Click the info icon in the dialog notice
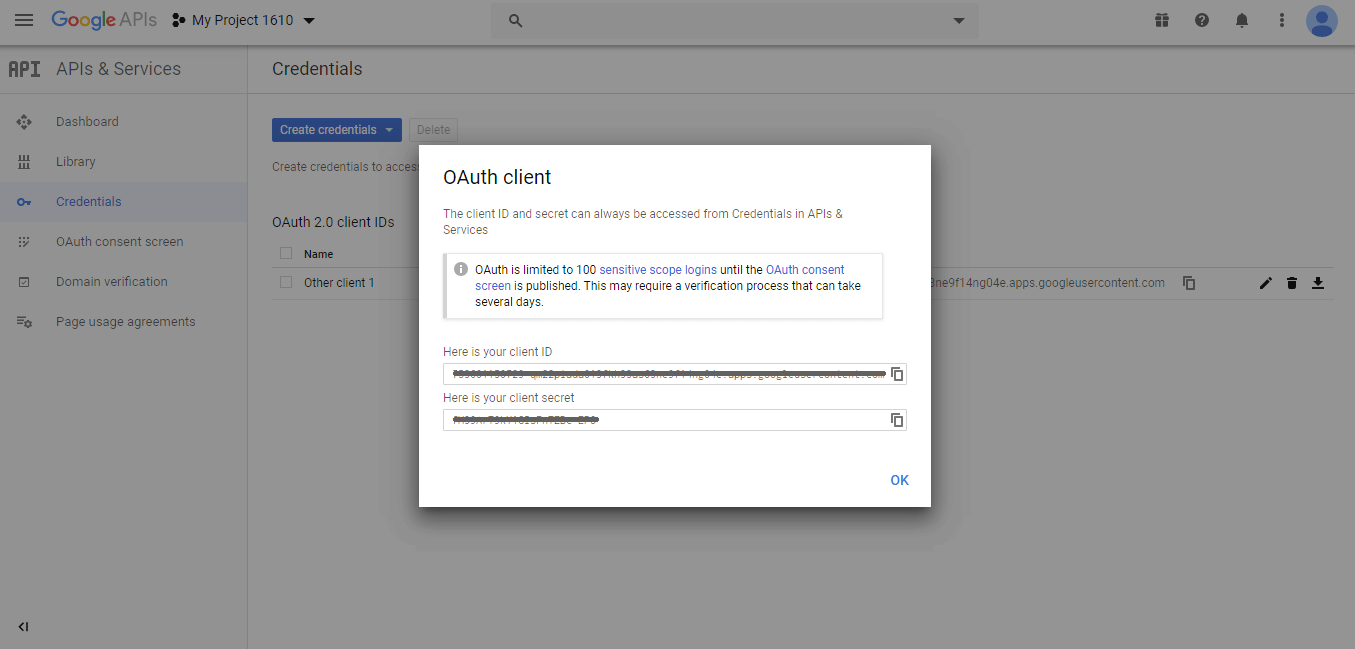This screenshot has width=1355, height=649. coord(461,269)
